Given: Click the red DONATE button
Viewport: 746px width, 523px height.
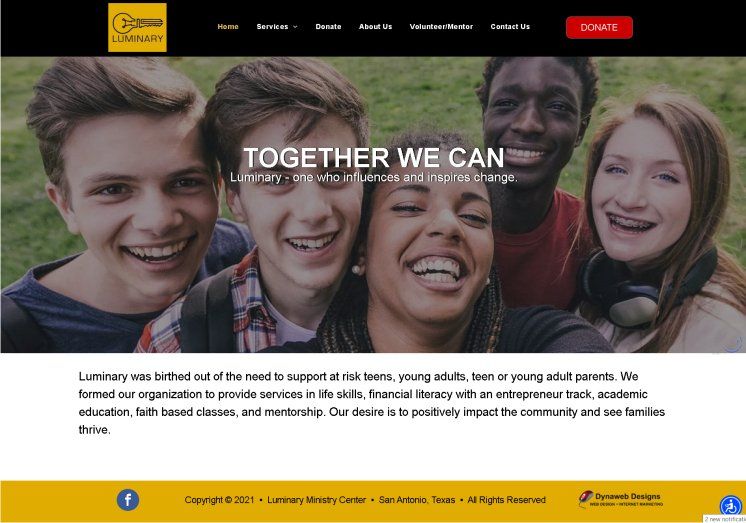Looking at the screenshot, I should [x=599, y=28].
